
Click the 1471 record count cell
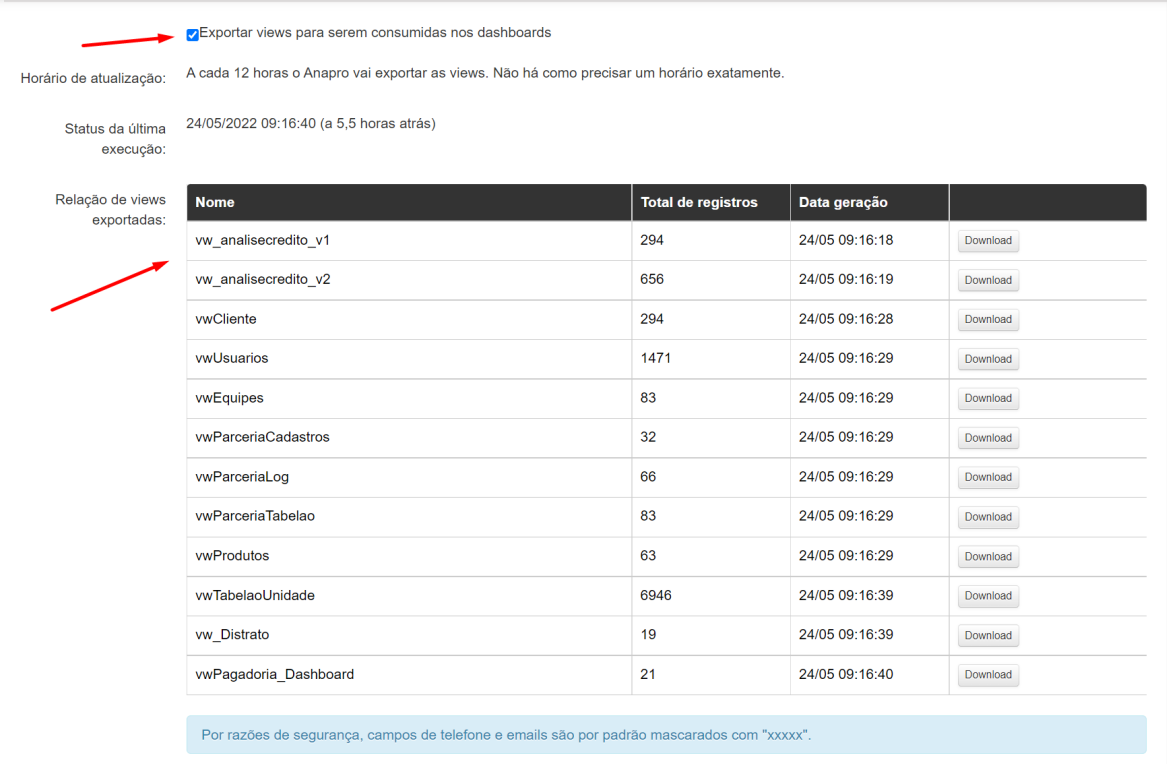(x=656, y=358)
